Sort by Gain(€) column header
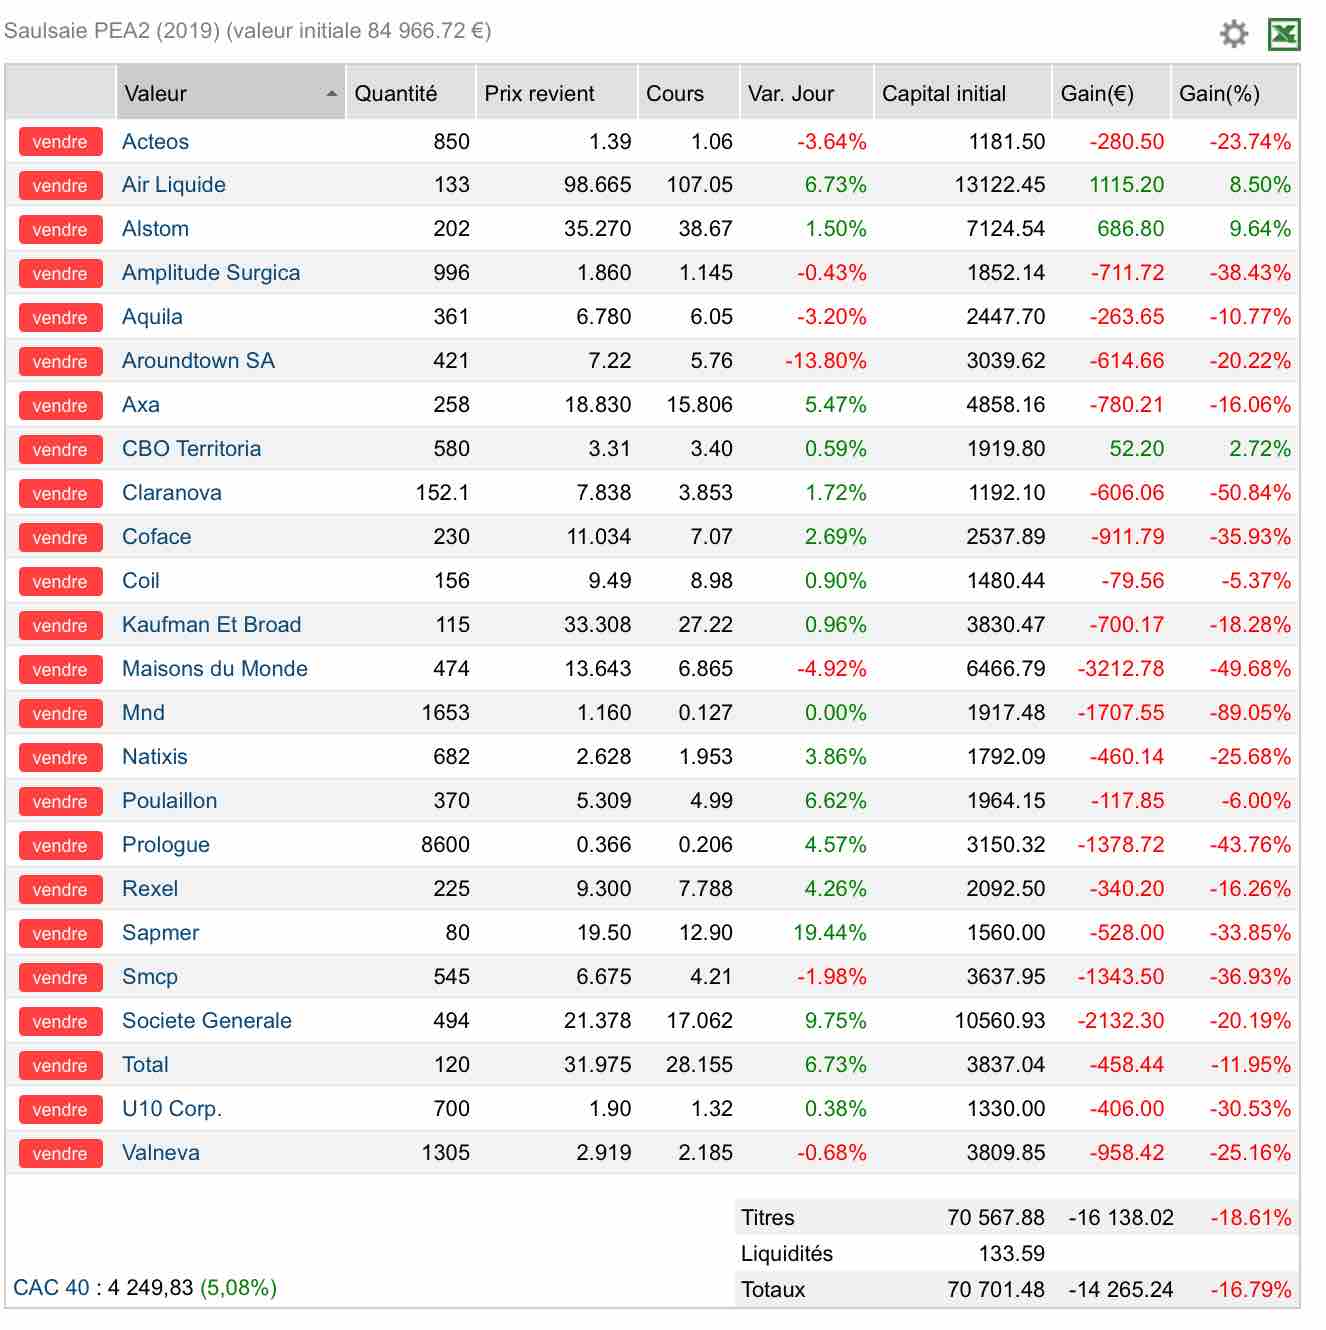This screenshot has height=1330, width=1326. pos(1111,93)
